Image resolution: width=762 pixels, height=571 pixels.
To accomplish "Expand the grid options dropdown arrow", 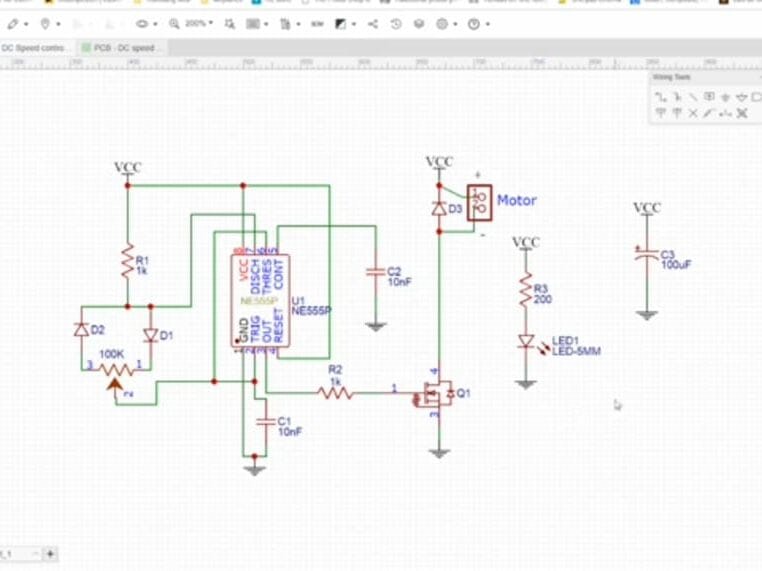I will (x=266, y=24).
